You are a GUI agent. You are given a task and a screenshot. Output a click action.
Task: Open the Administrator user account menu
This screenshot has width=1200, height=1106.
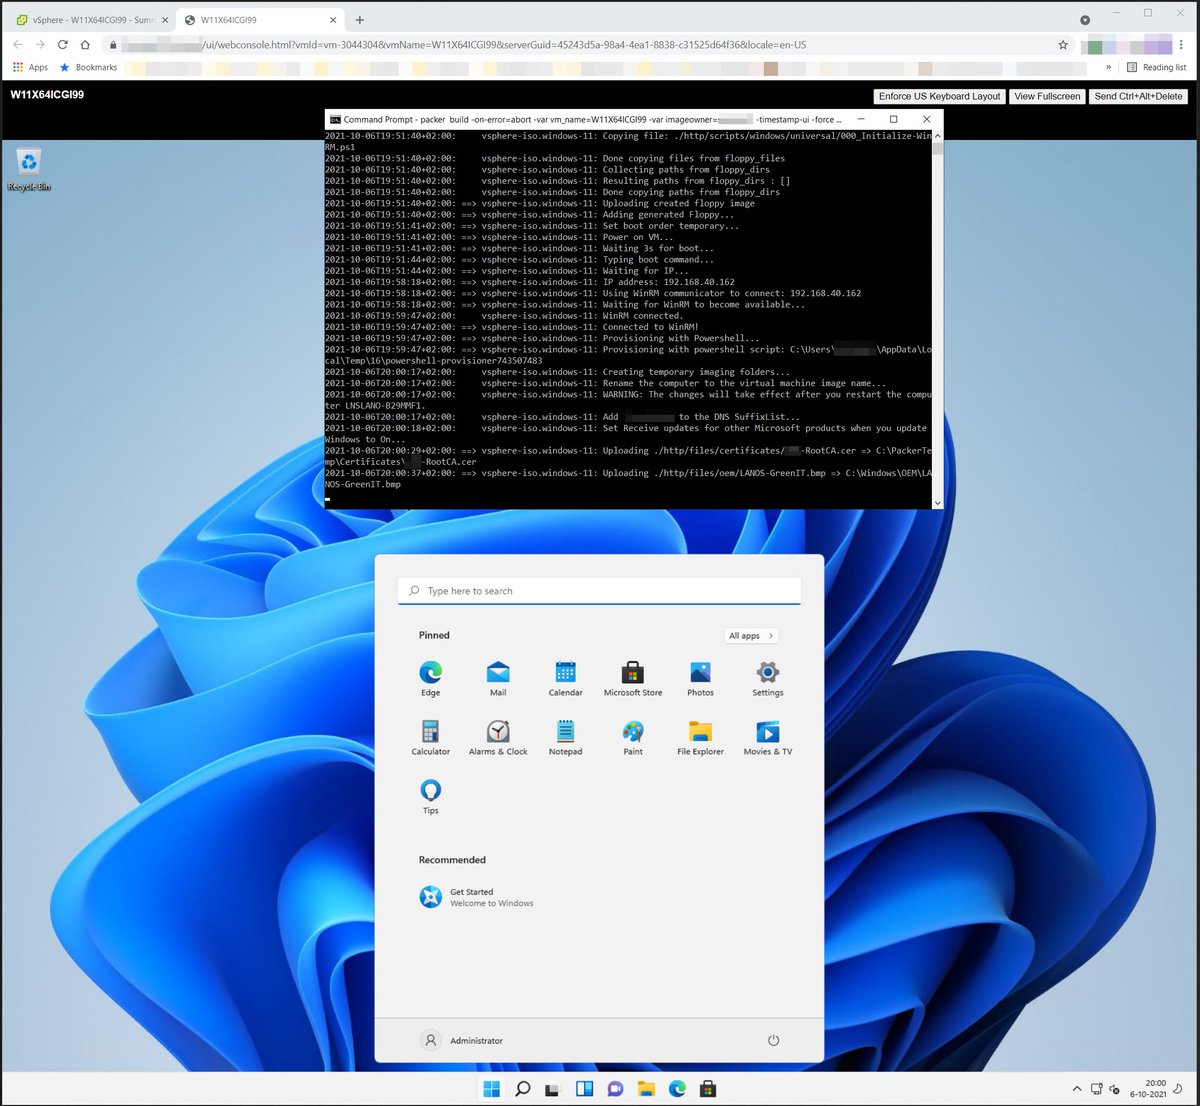pyautogui.click(x=461, y=1040)
